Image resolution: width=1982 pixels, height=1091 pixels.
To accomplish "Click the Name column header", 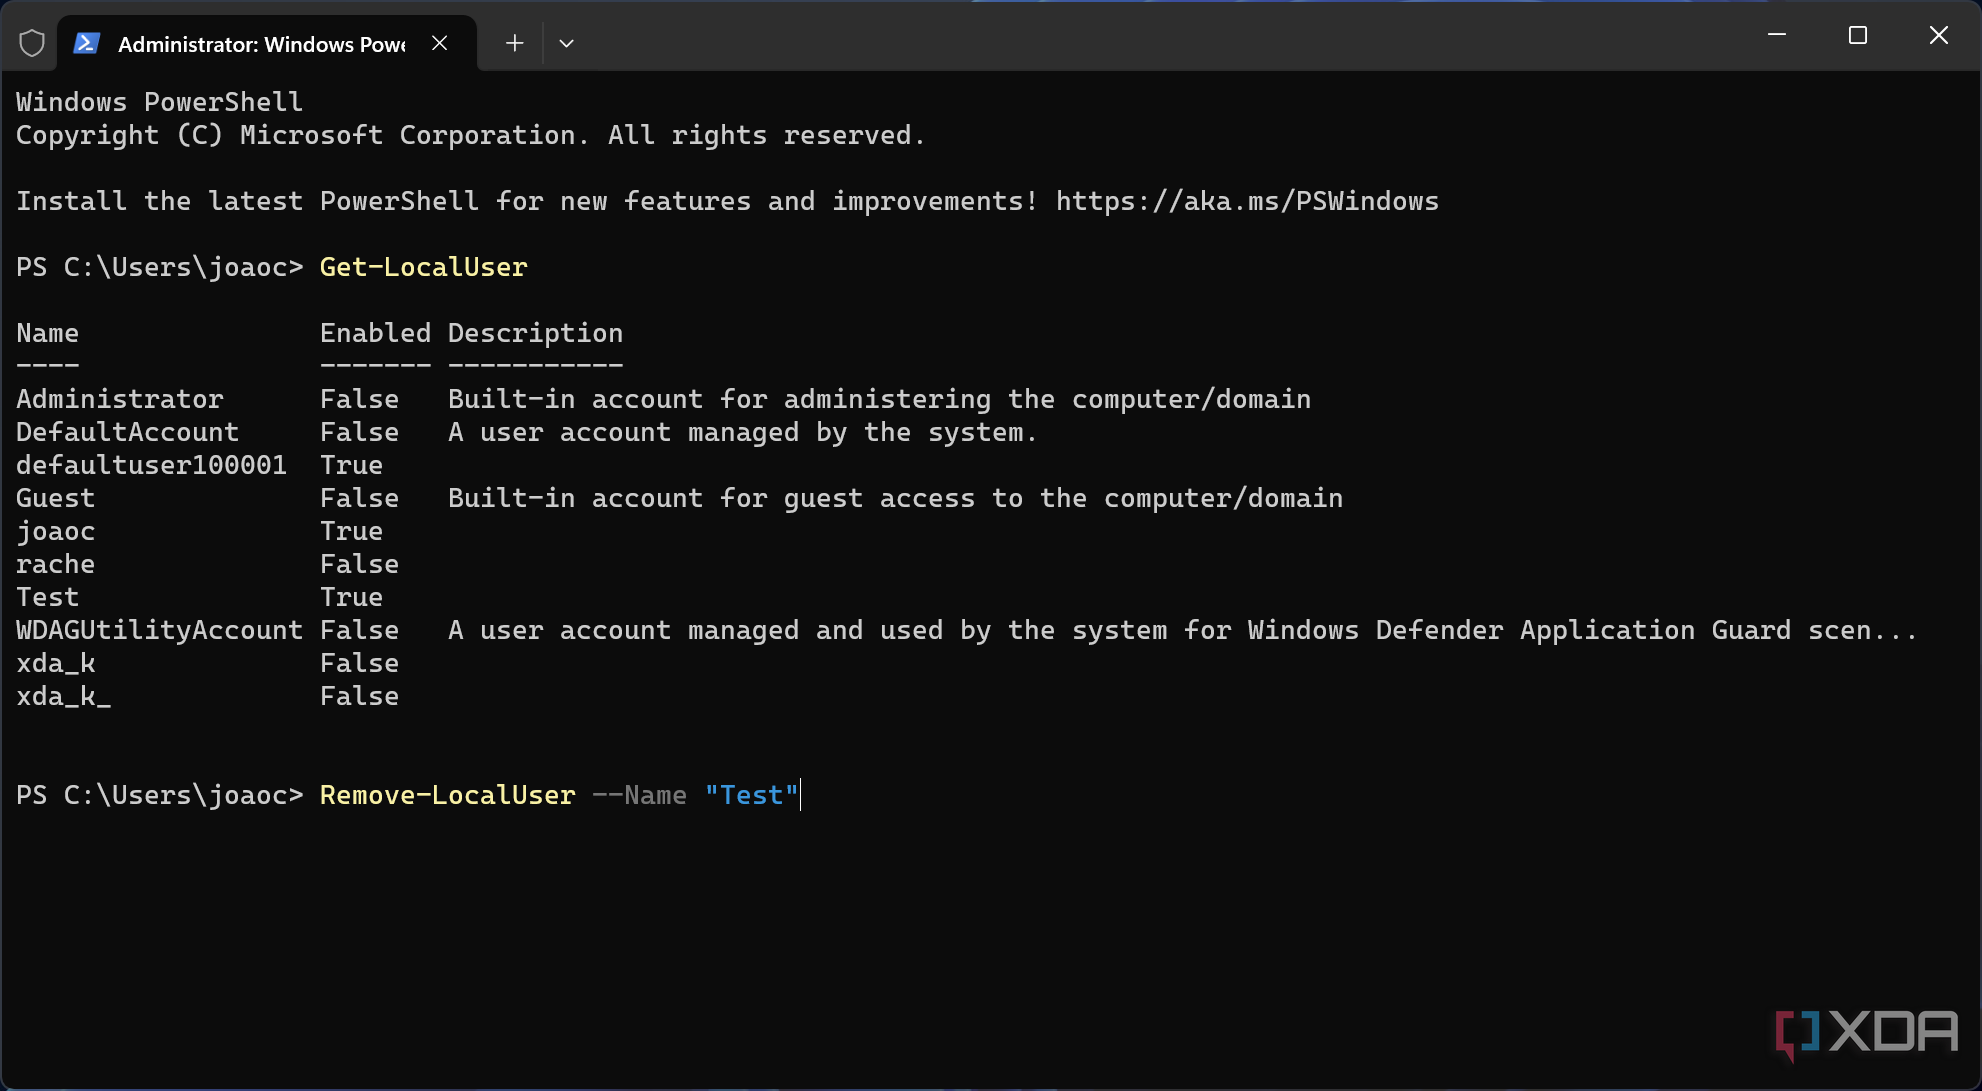I will pyautogui.click(x=47, y=333).
